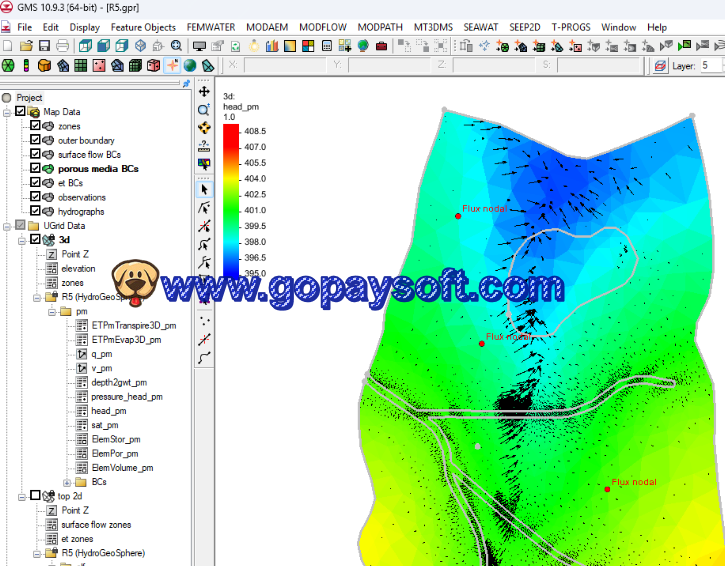Collapse the pm folder in tree
Image resolution: width=725 pixels, height=566 pixels.
(x=53, y=311)
